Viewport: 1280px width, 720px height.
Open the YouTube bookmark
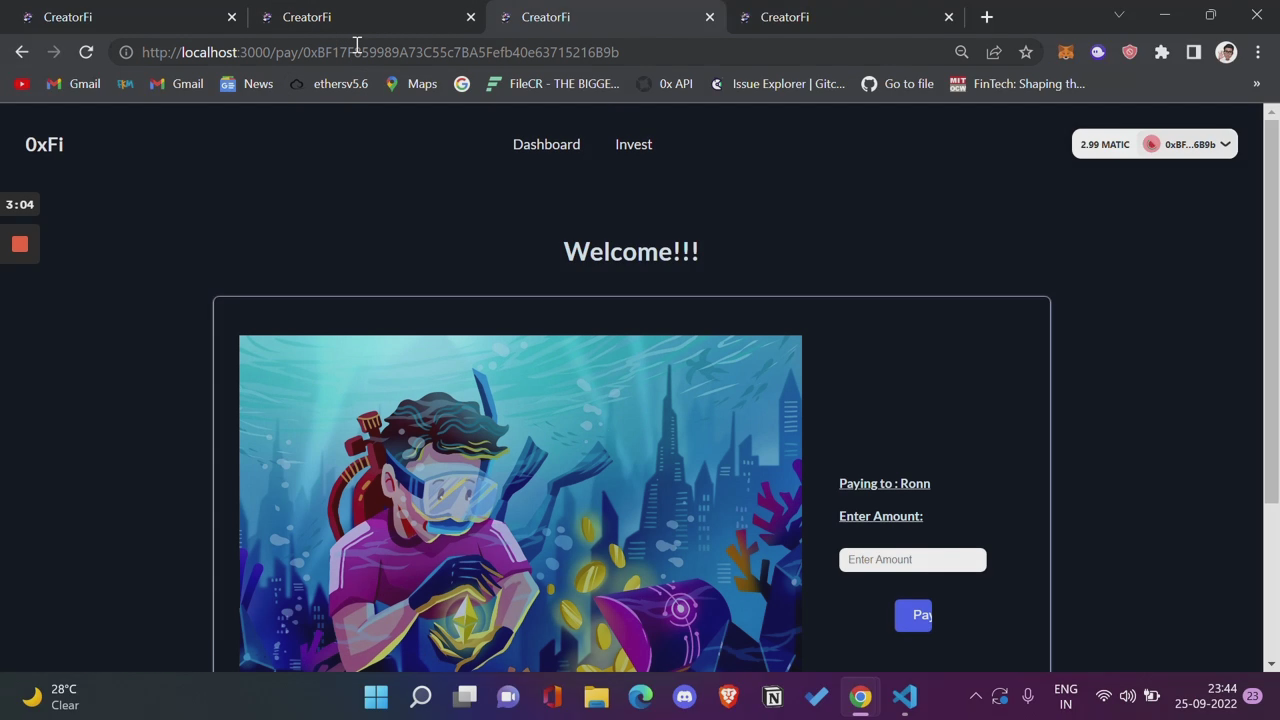[x=22, y=84]
